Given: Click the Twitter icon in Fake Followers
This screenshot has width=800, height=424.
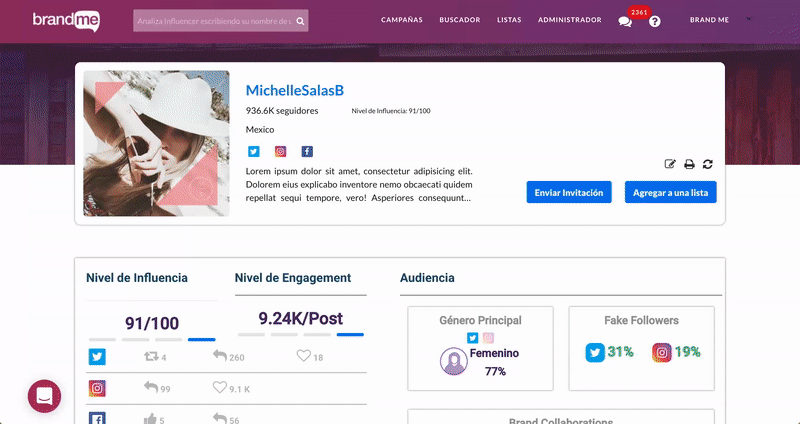Looking at the screenshot, I should [x=595, y=352].
